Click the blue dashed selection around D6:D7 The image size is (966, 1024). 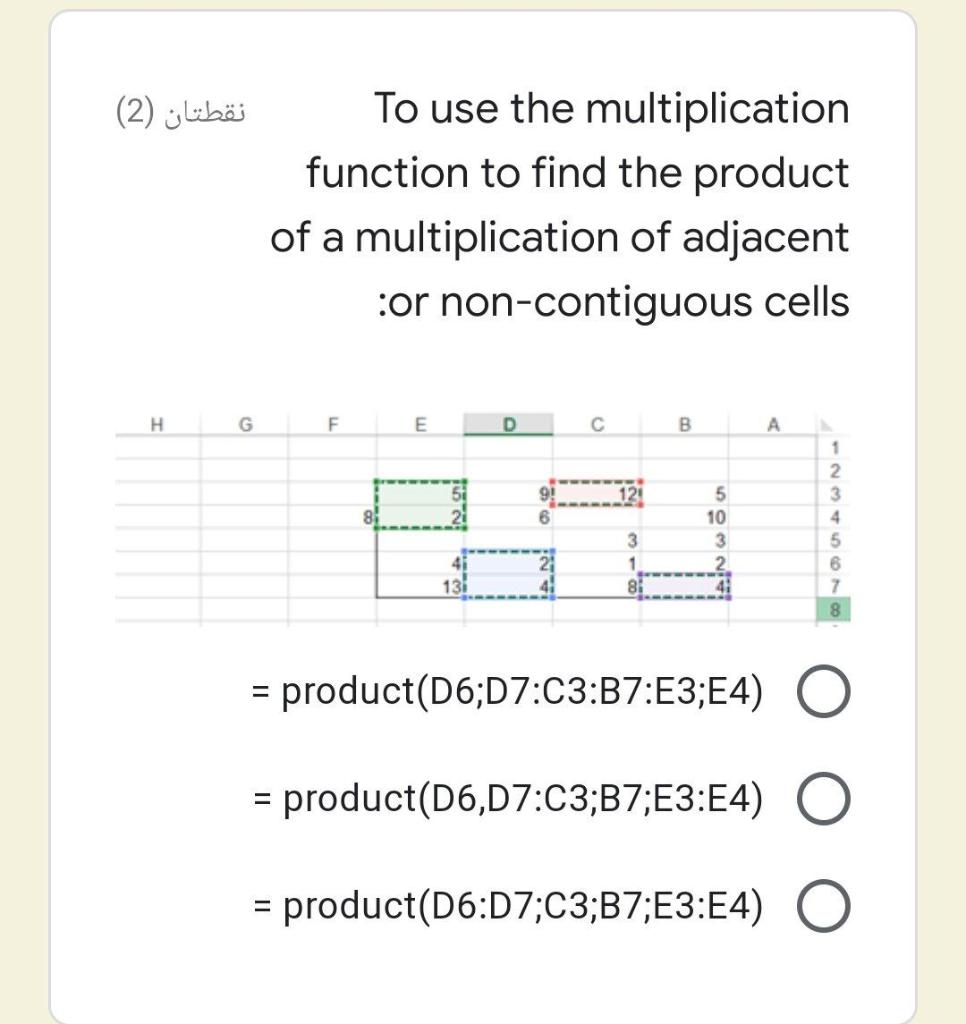[510, 572]
